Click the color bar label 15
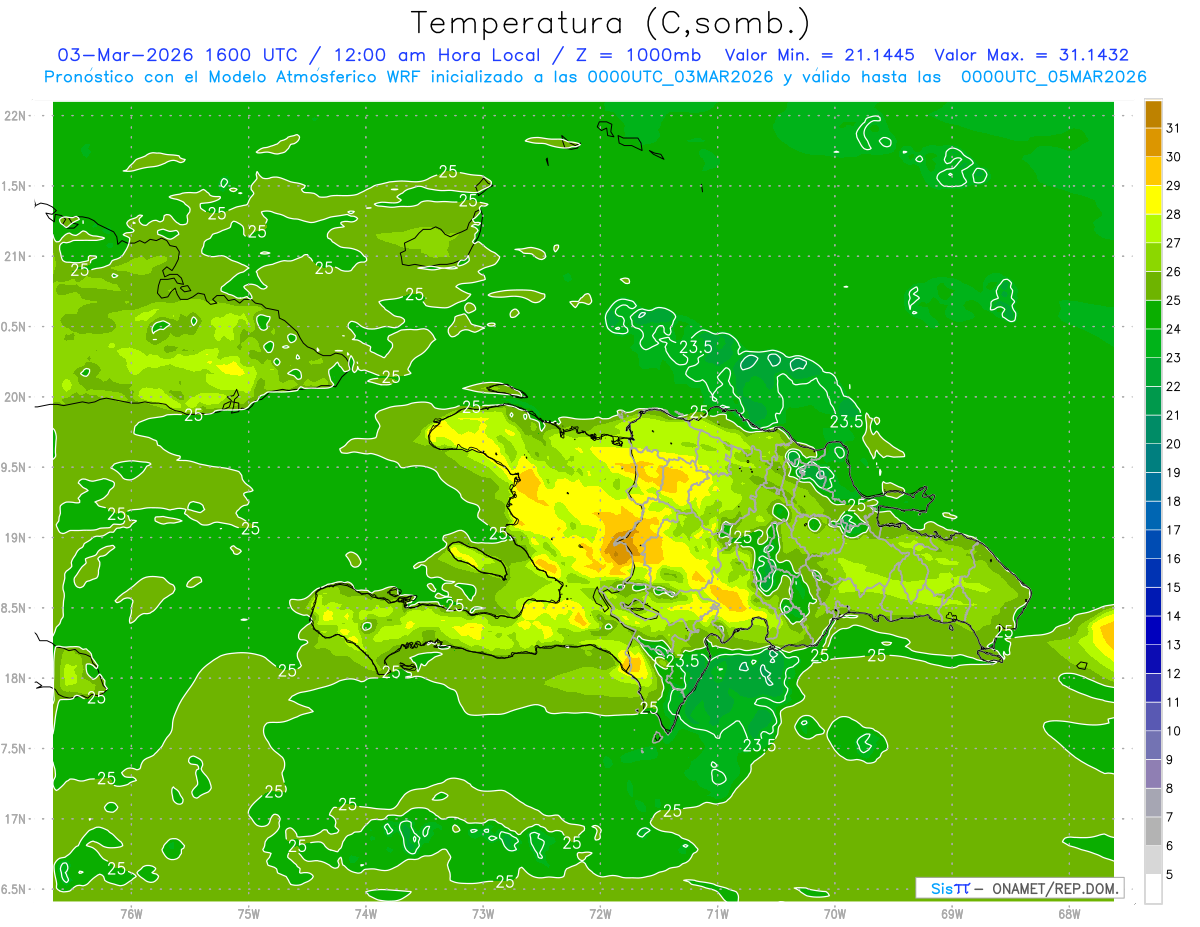Image resolution: width=1200 pixels, height=927 pixels. (x=1174, y=587)
